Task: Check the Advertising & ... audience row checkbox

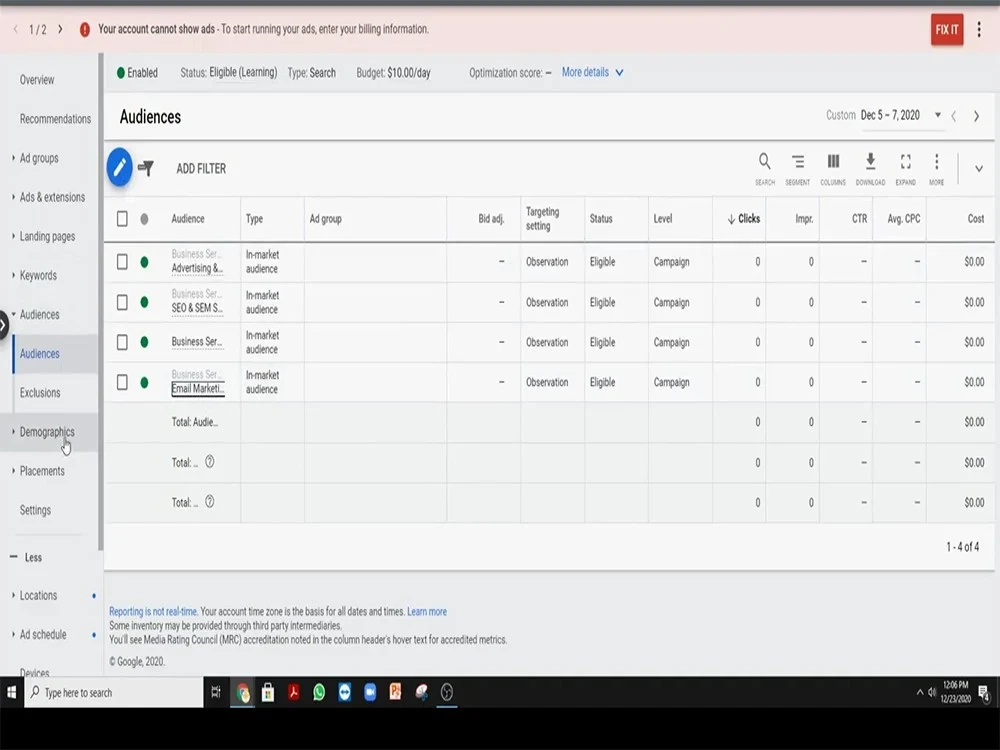Action: pos(122,262)
